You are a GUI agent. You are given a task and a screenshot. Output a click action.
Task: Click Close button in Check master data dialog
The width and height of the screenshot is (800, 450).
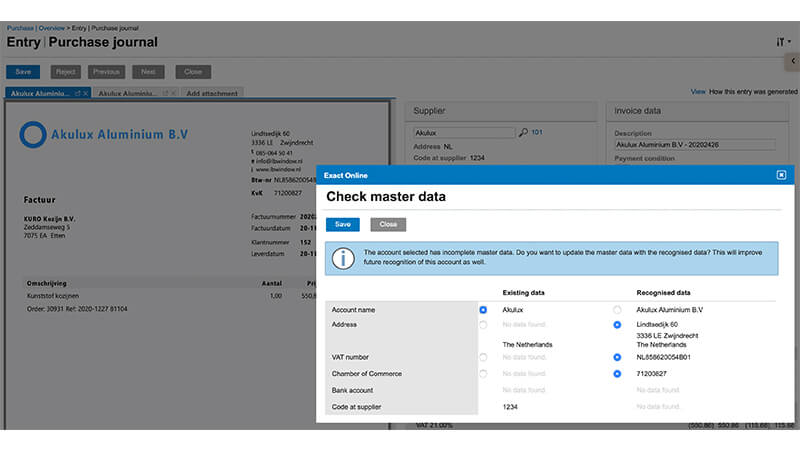[x=388, y=224]
